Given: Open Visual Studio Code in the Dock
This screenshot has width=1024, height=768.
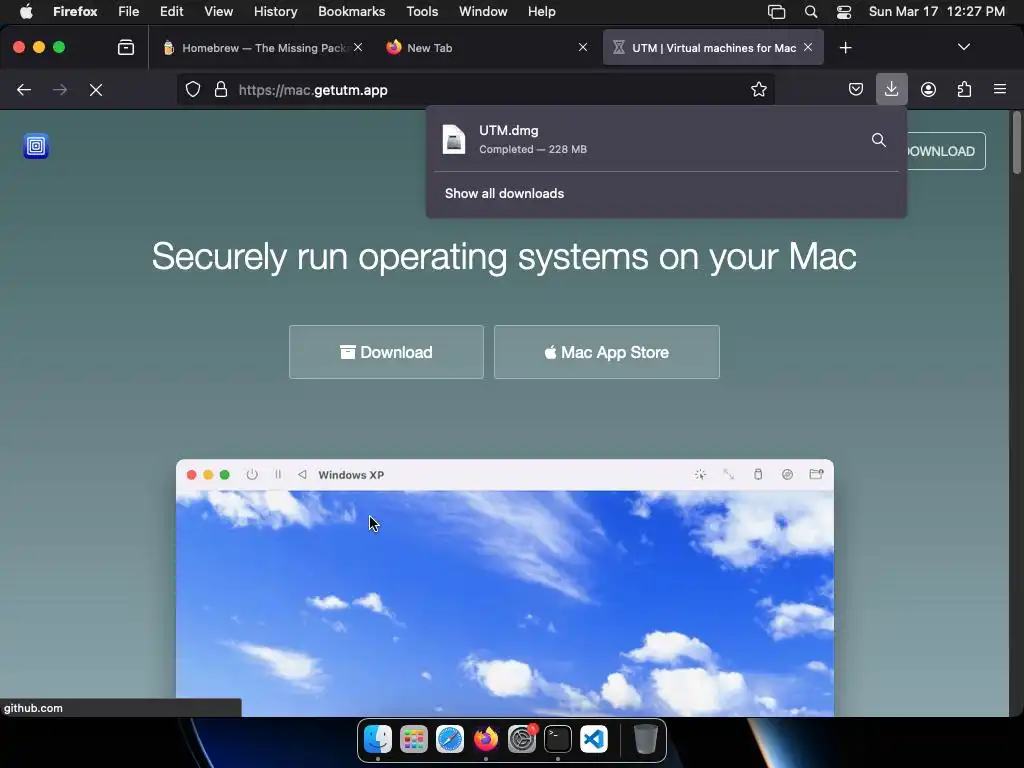Looking at the screenshot, I should click(x=594, y=739).
